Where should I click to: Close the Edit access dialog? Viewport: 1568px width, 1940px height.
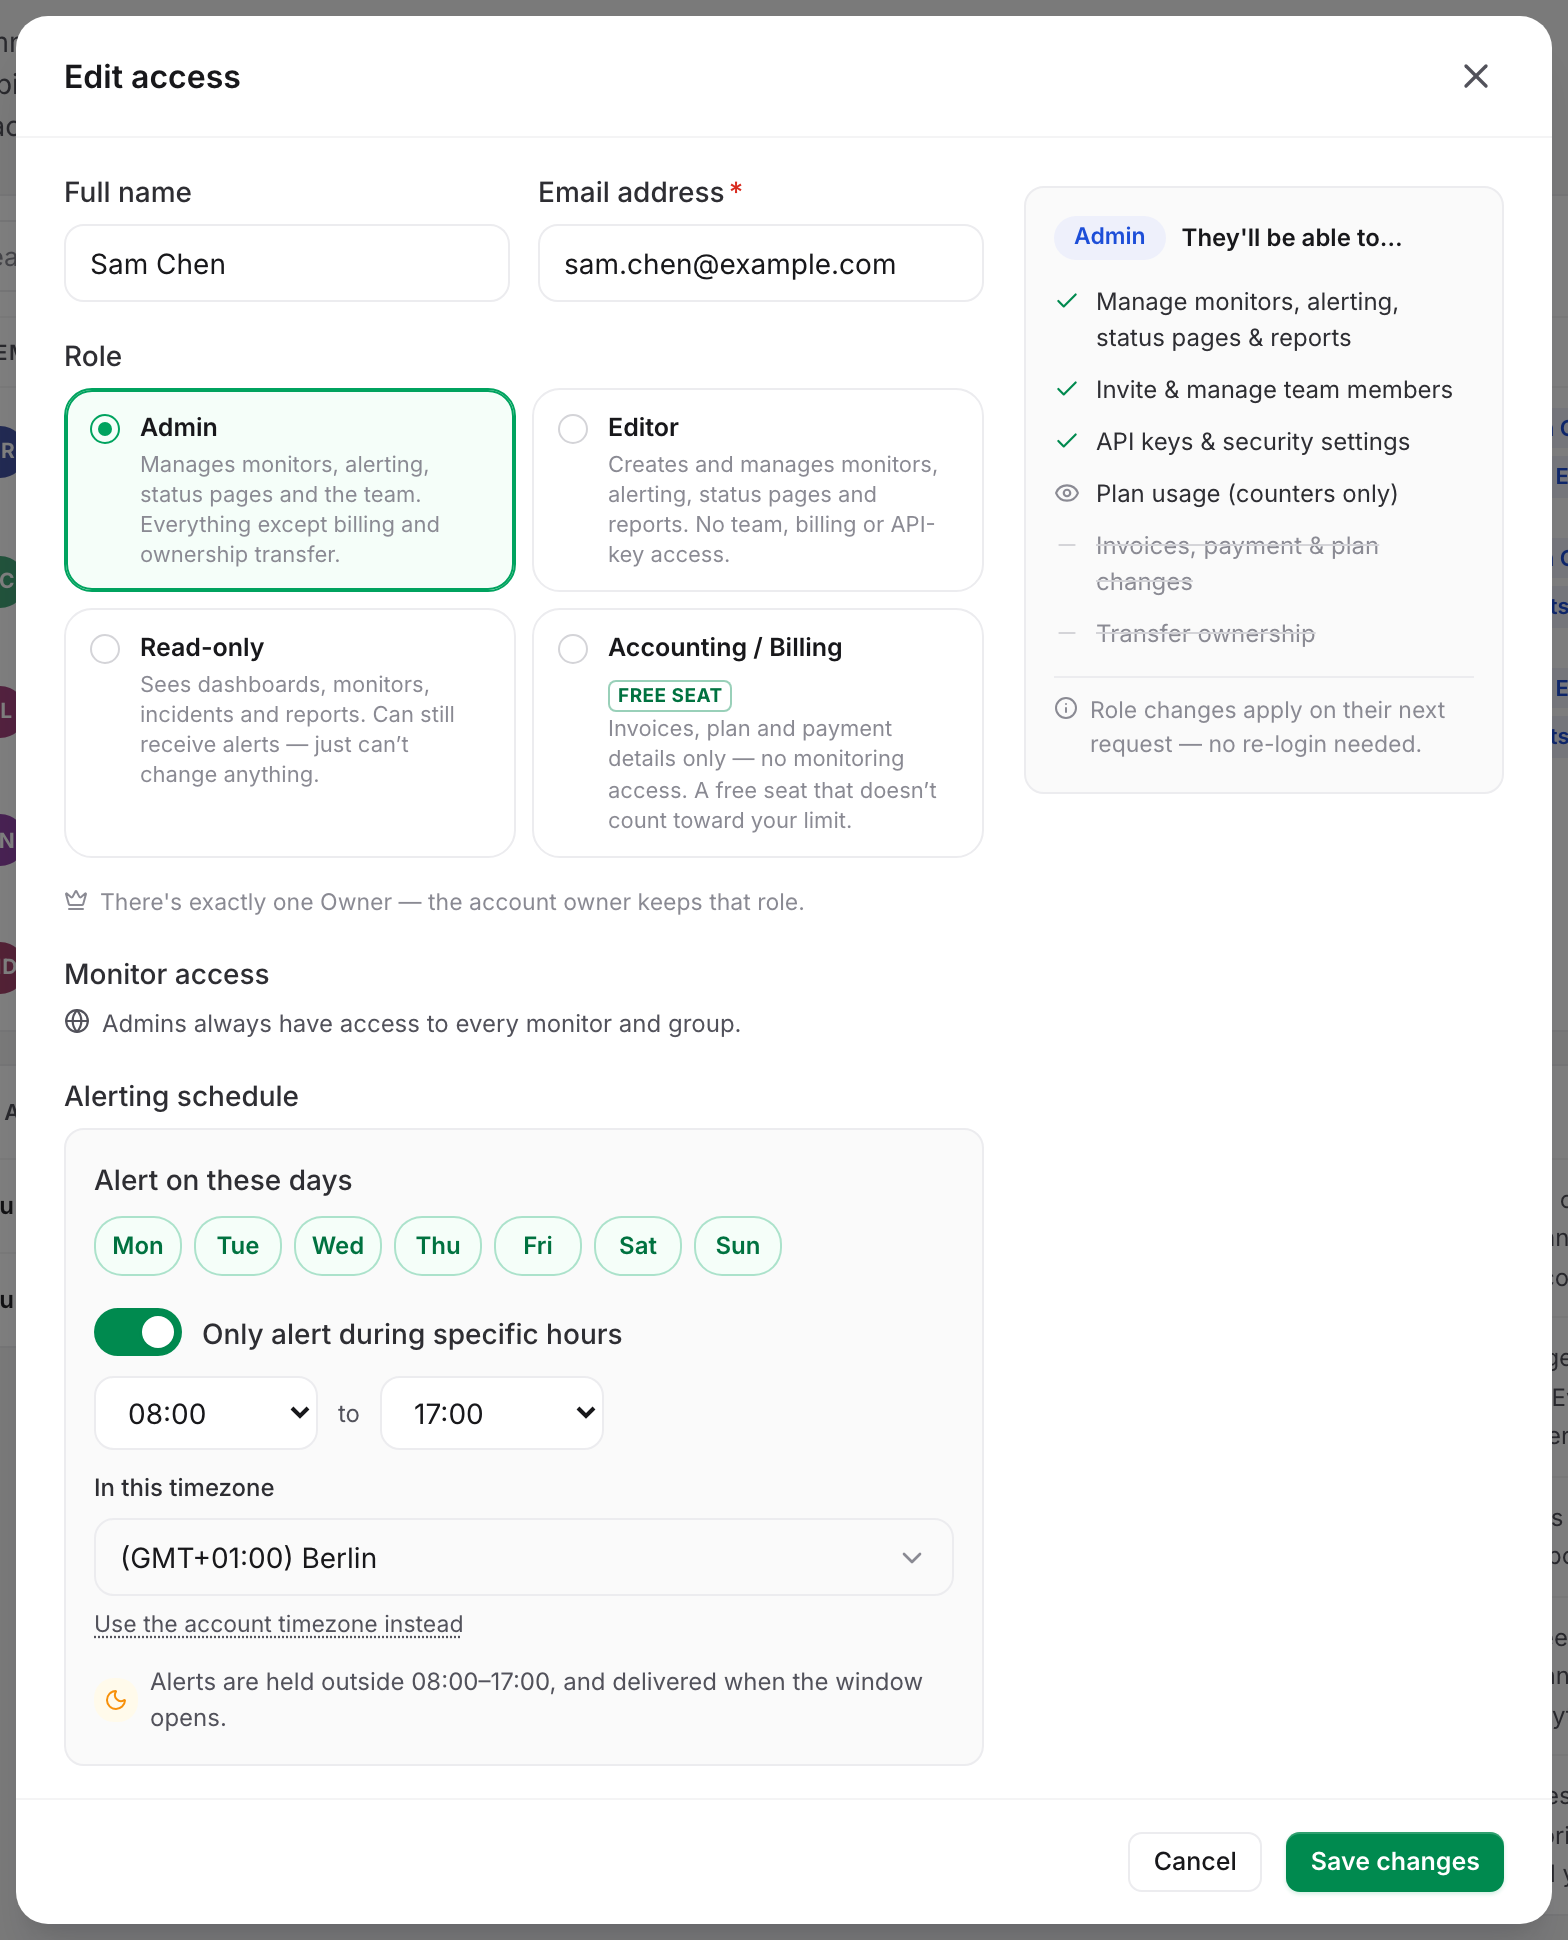[x=1475, y=76]
